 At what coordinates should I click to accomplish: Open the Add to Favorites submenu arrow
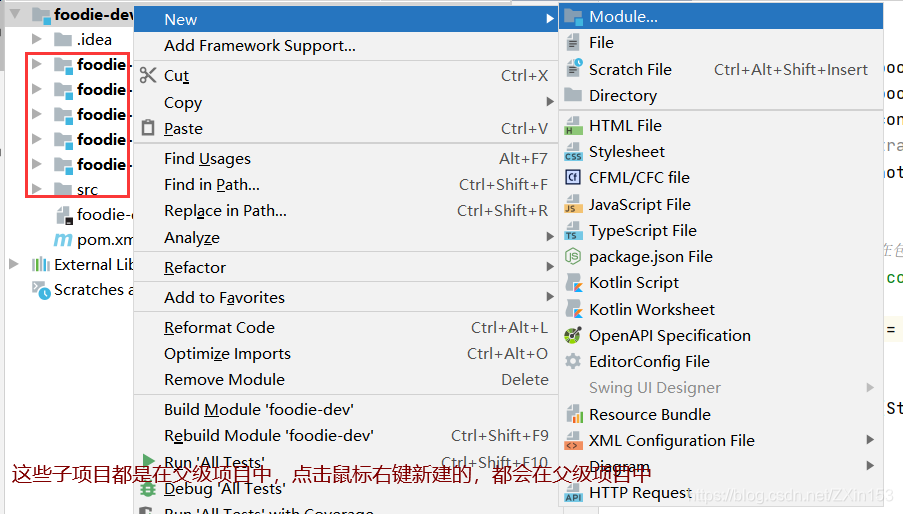tap(549, 296)
